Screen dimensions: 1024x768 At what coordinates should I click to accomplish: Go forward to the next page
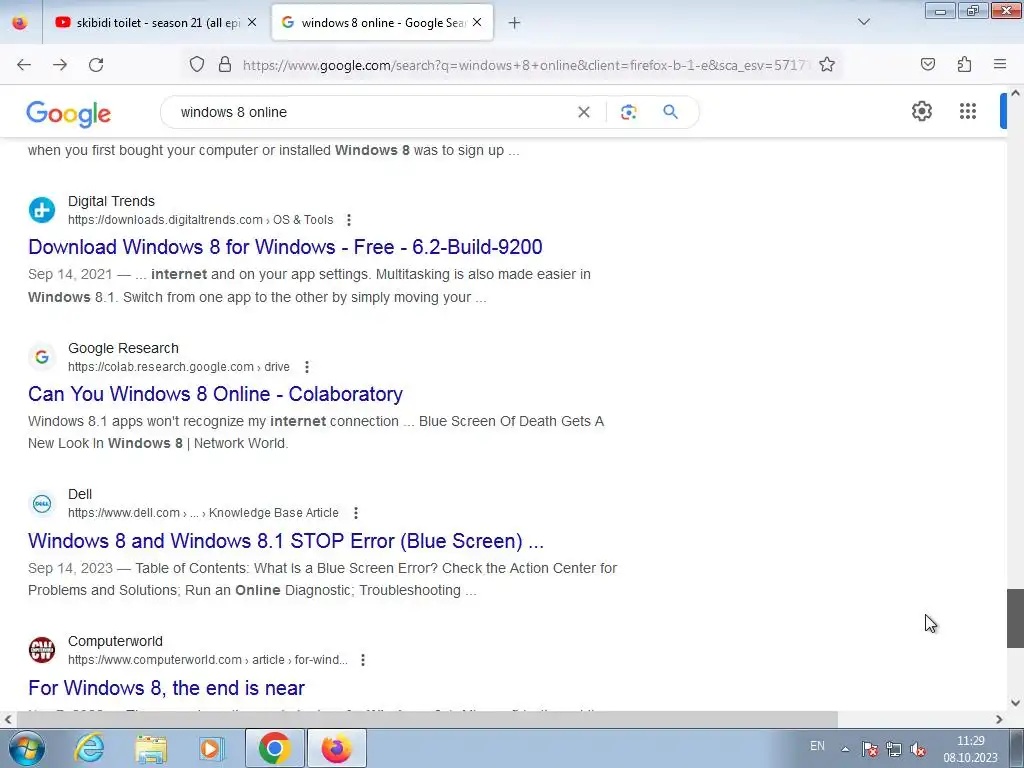click(x=60, y=65)
